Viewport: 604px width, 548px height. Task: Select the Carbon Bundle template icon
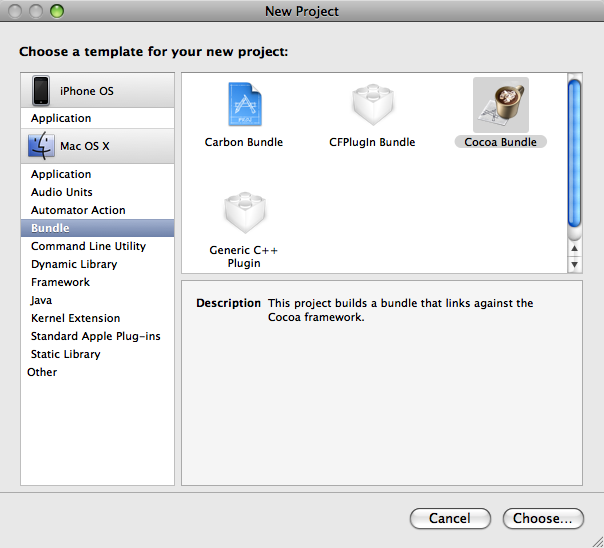[x=244, y=106]
